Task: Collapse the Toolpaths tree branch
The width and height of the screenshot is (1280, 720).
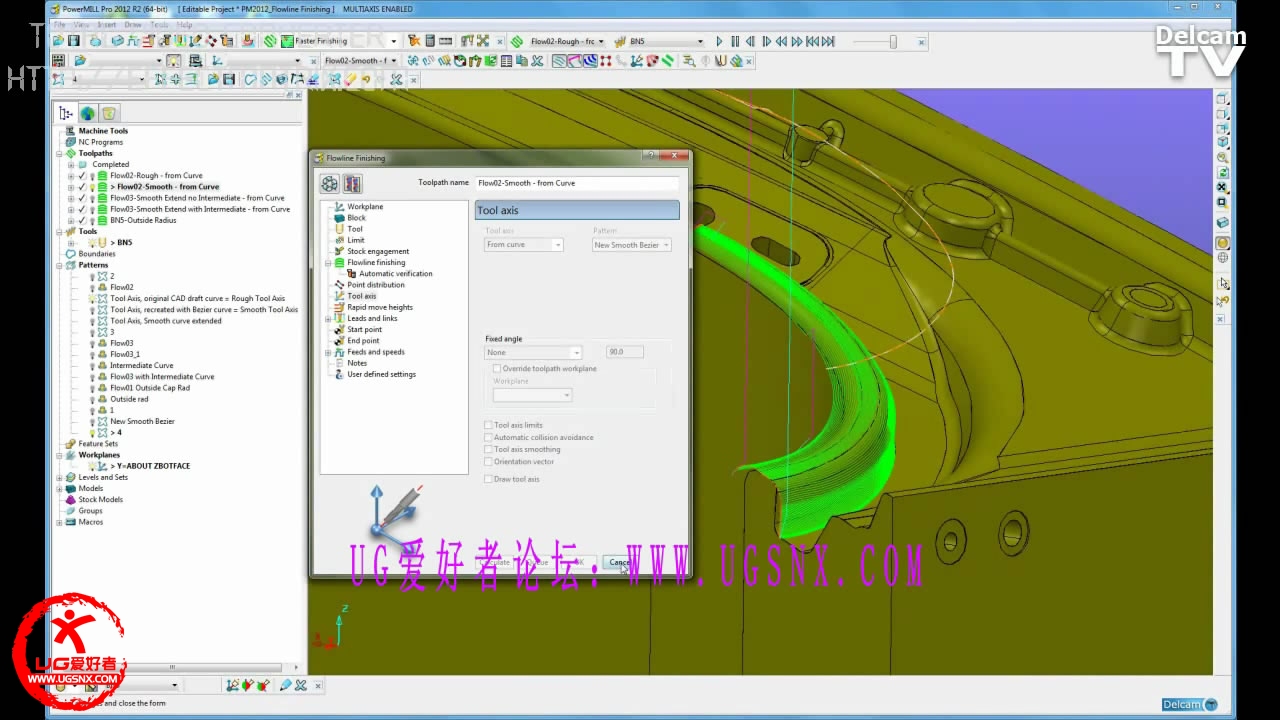Action: pyautogui.click(x=59, y=153)
